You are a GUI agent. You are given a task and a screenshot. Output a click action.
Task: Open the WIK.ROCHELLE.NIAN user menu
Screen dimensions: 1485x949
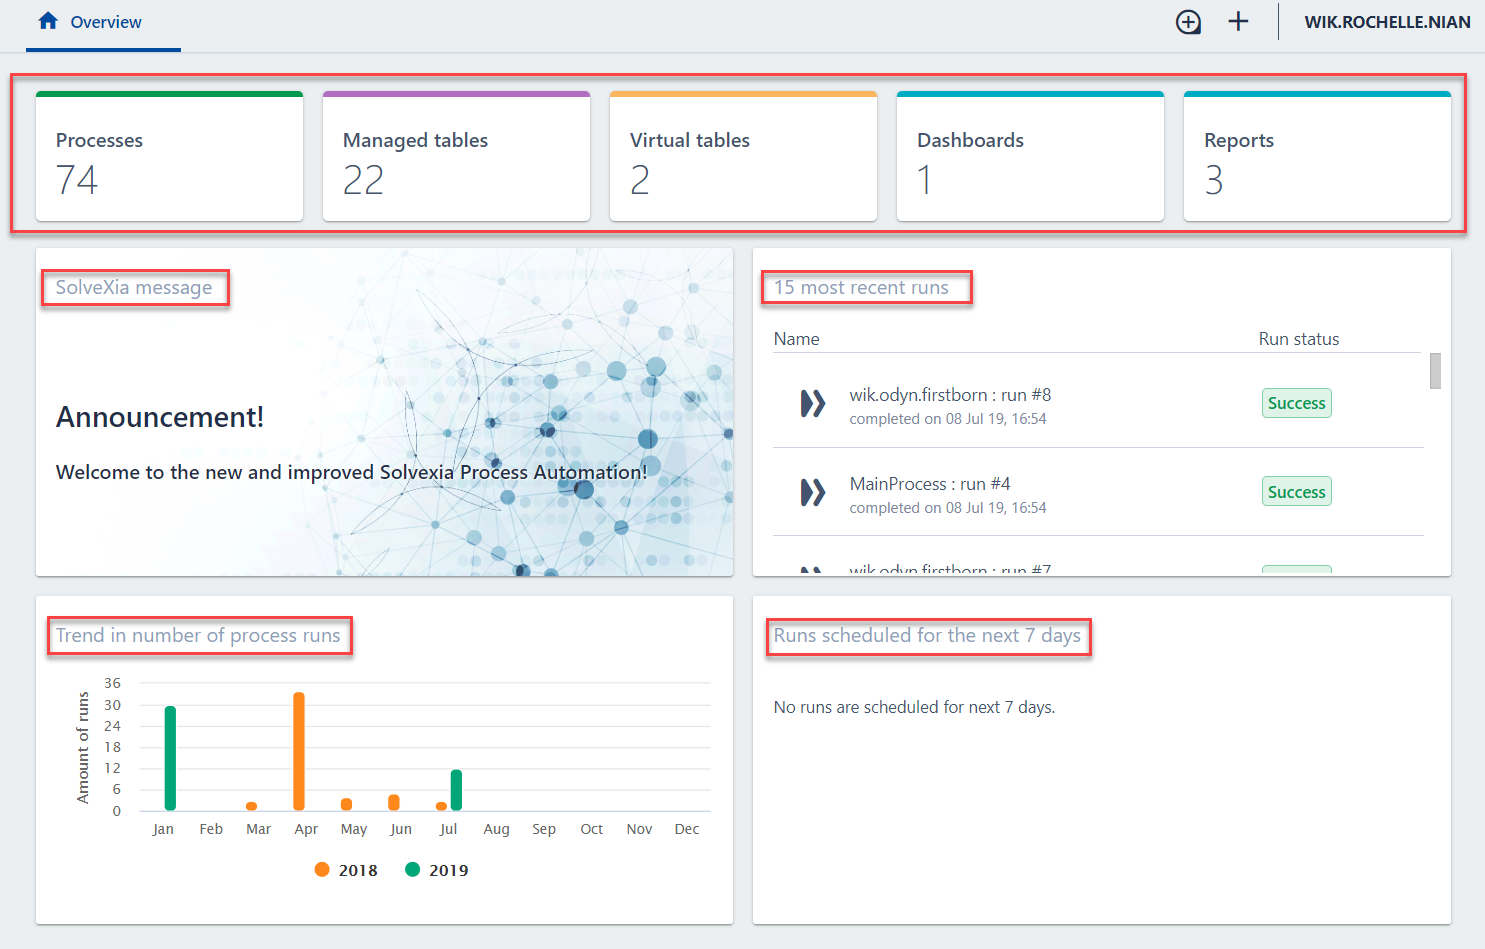[x=1386, y=22]
